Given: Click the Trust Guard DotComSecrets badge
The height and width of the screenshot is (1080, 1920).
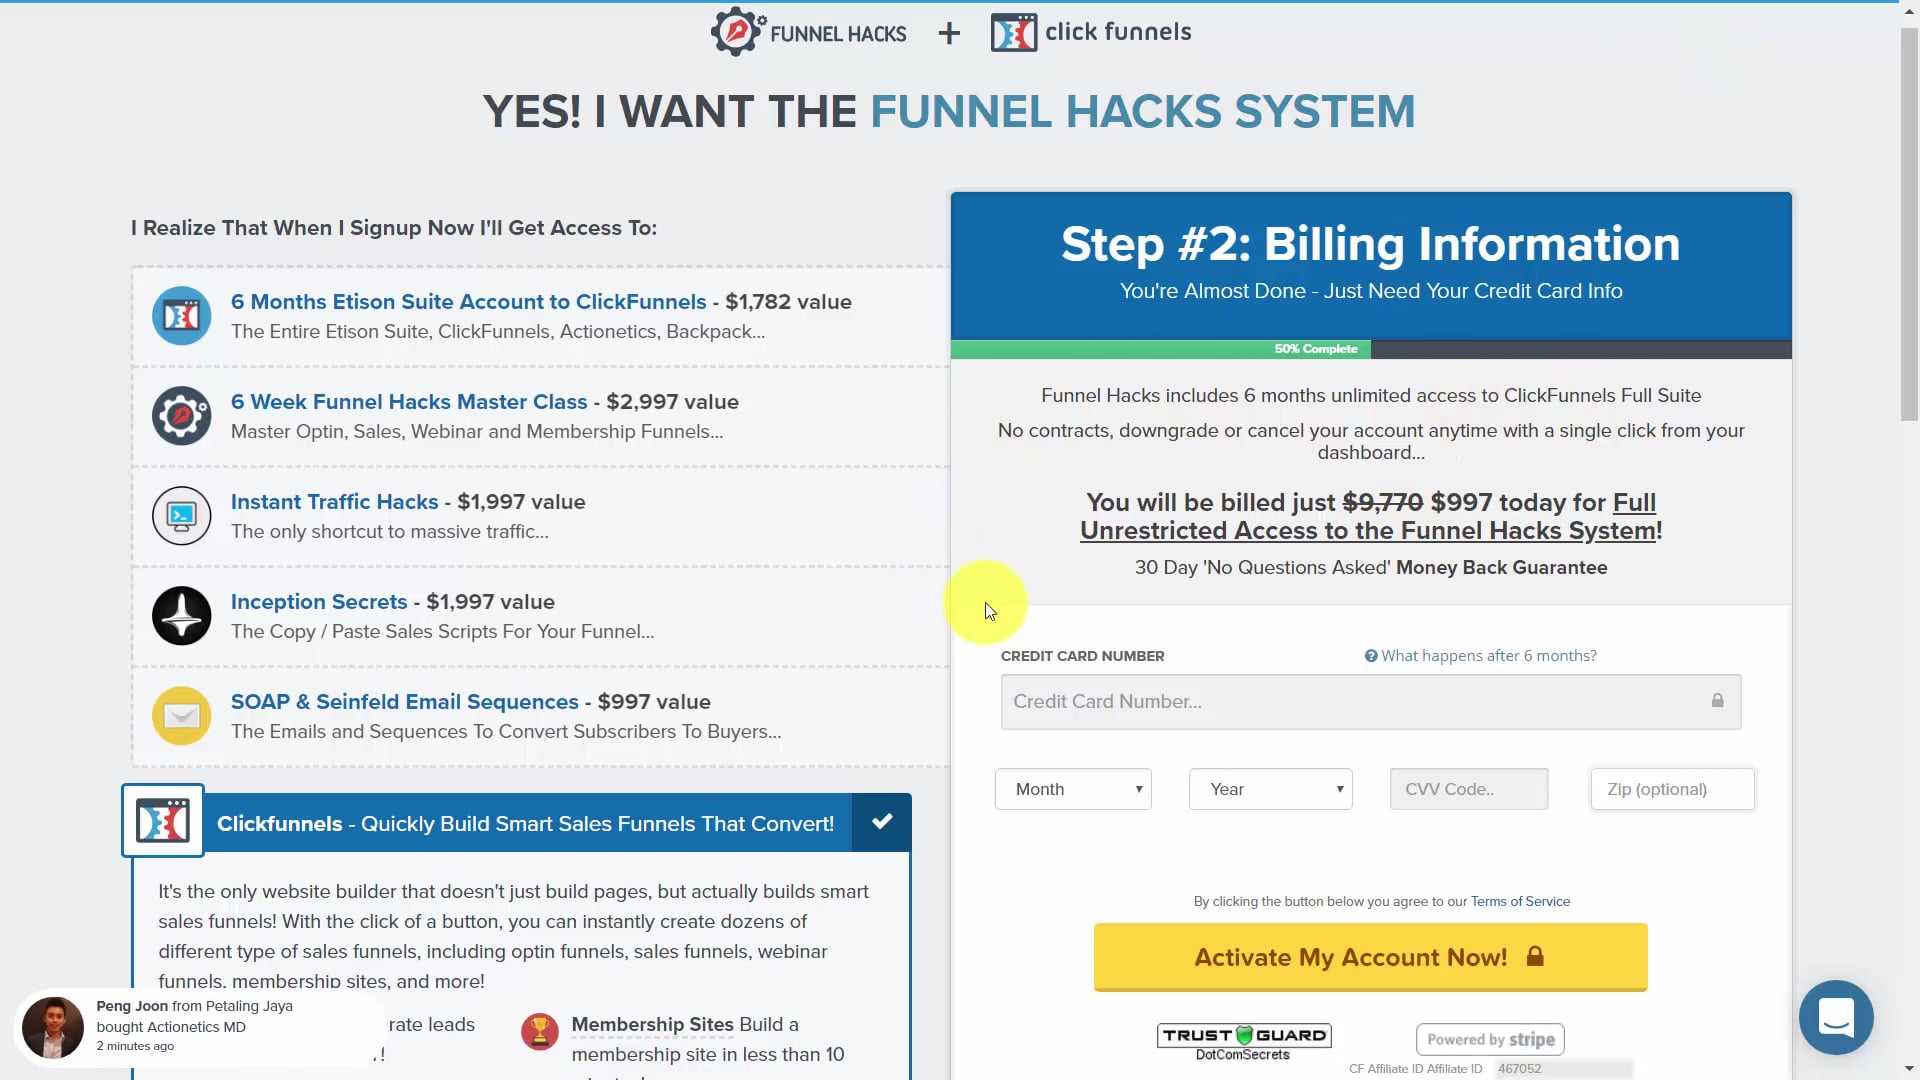Looking at the screenshot, I should click(x=1244, y=1042).
